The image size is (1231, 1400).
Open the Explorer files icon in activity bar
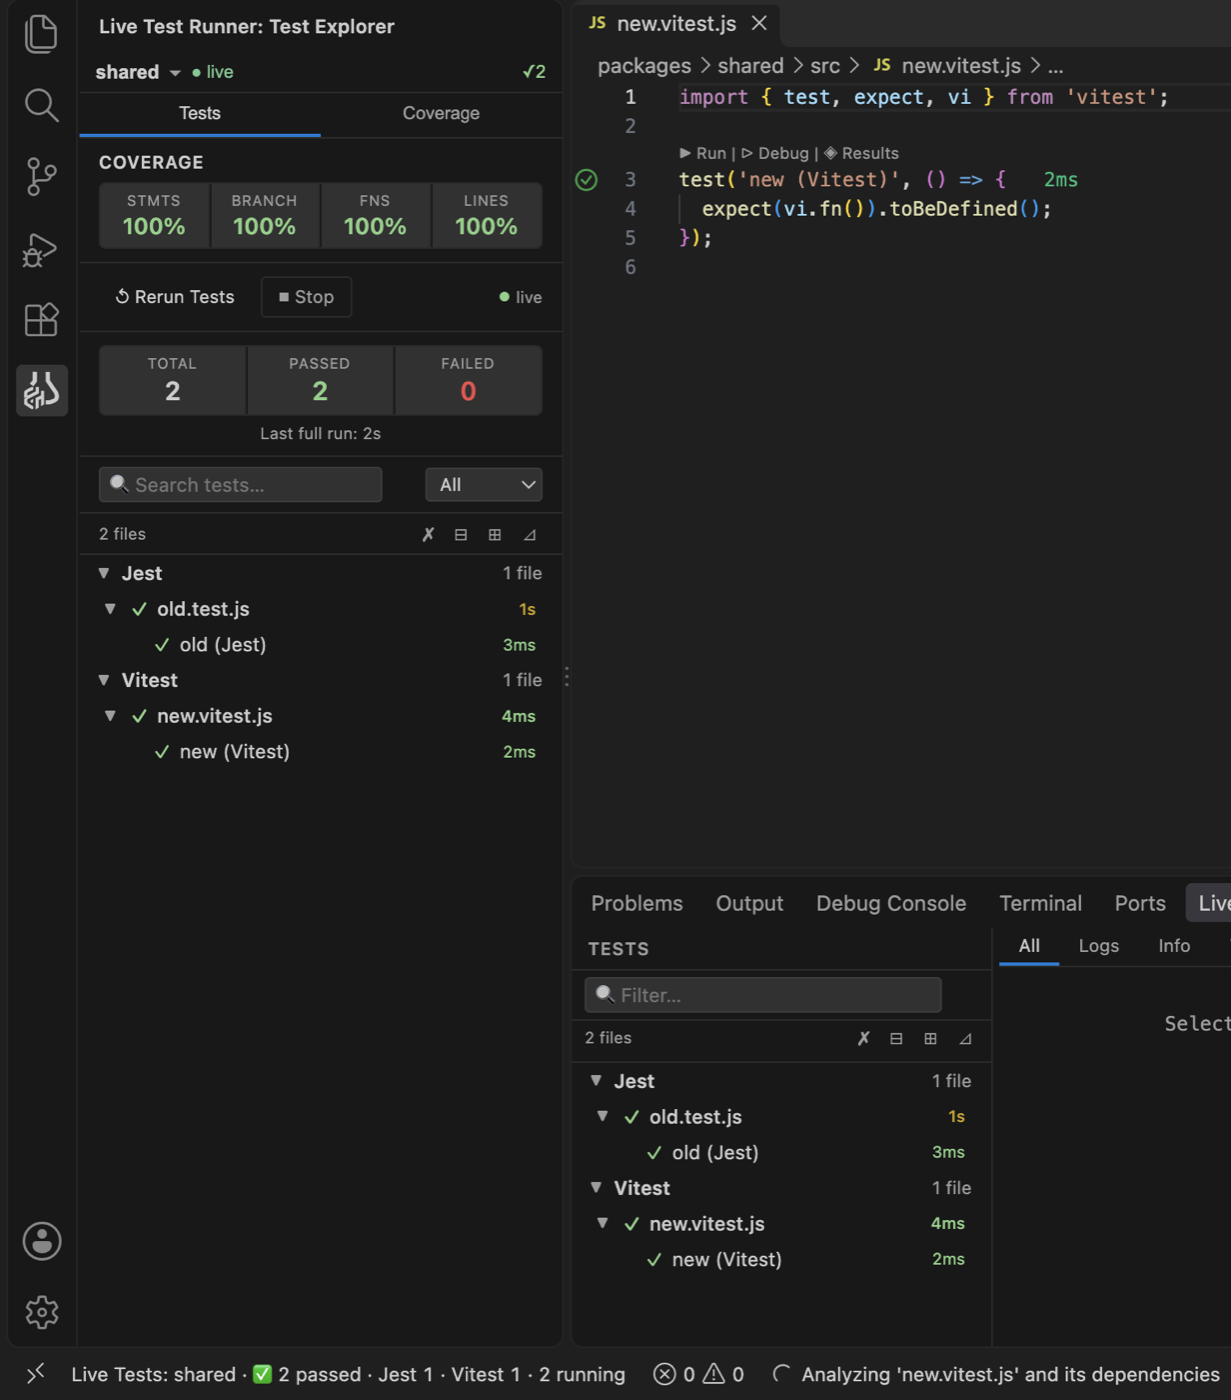[x=41, y=34]
